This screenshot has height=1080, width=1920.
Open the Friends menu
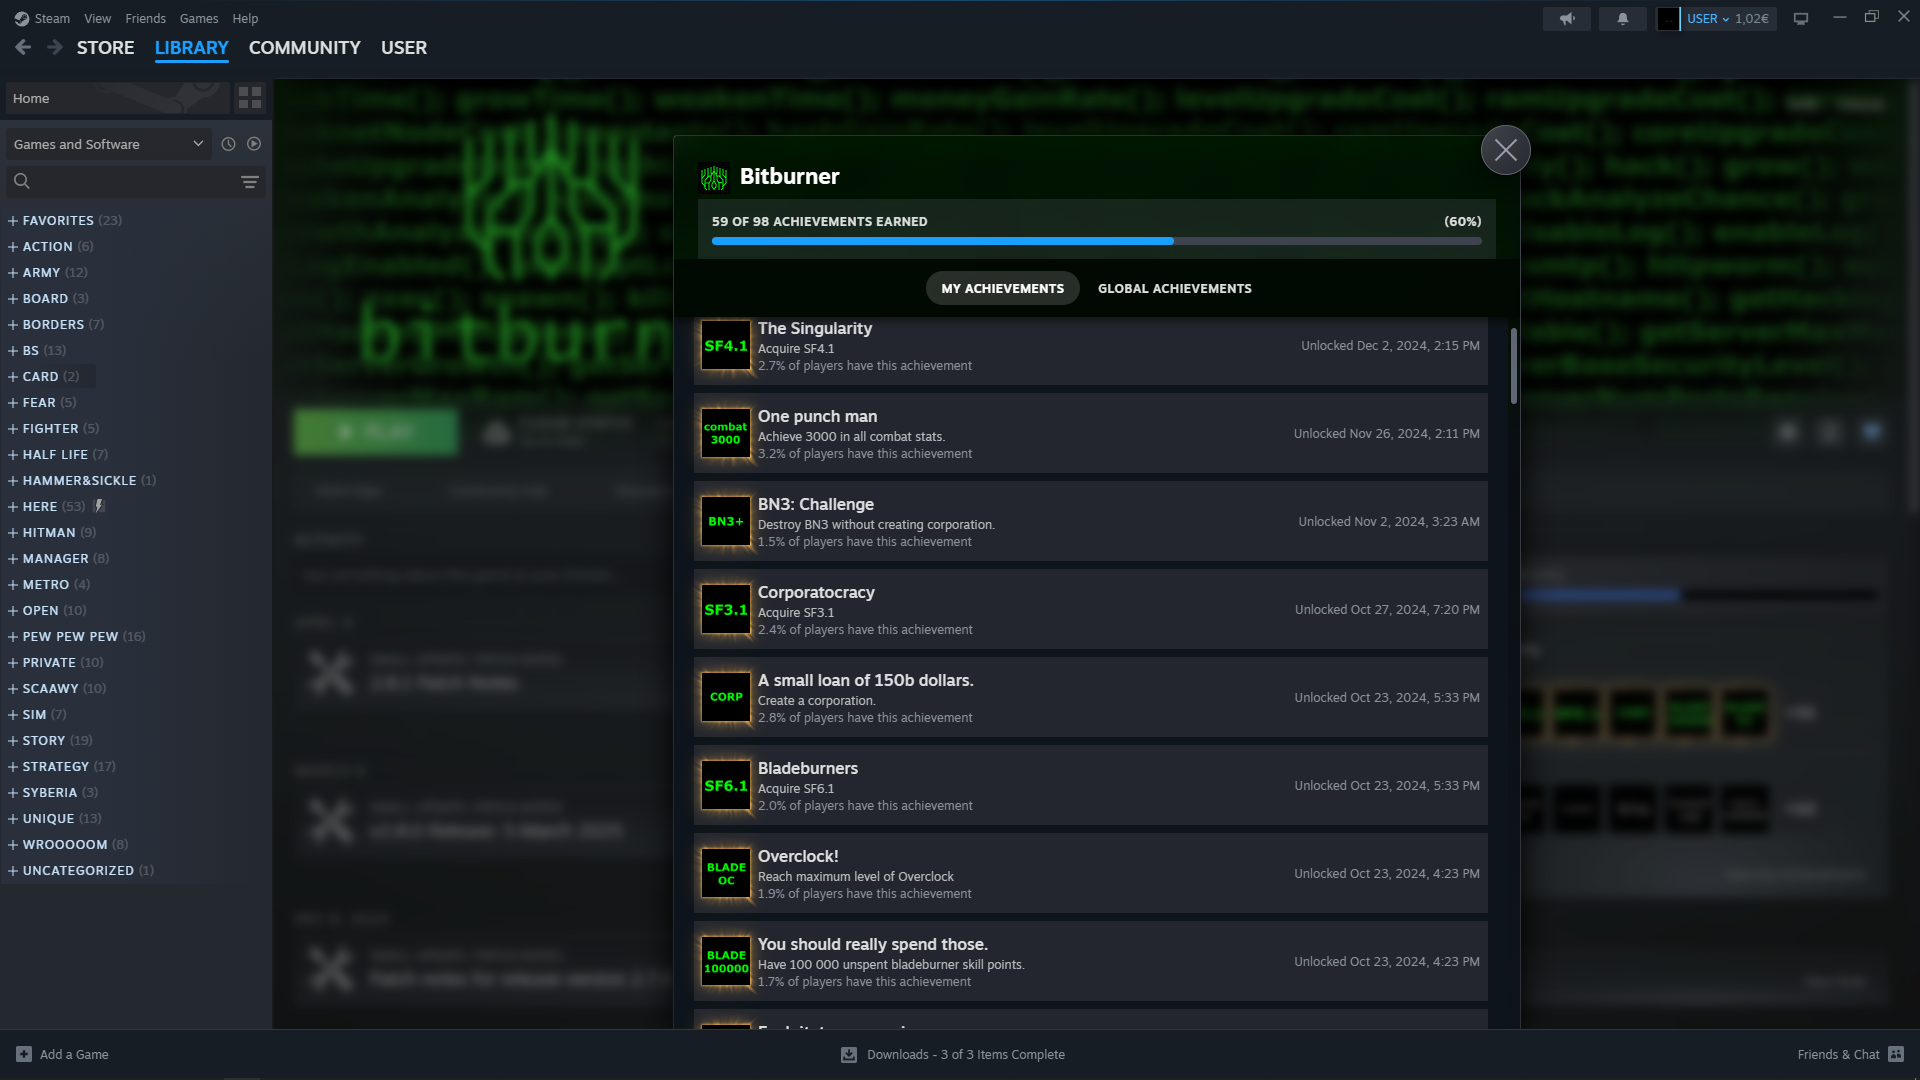click(145, 19)
